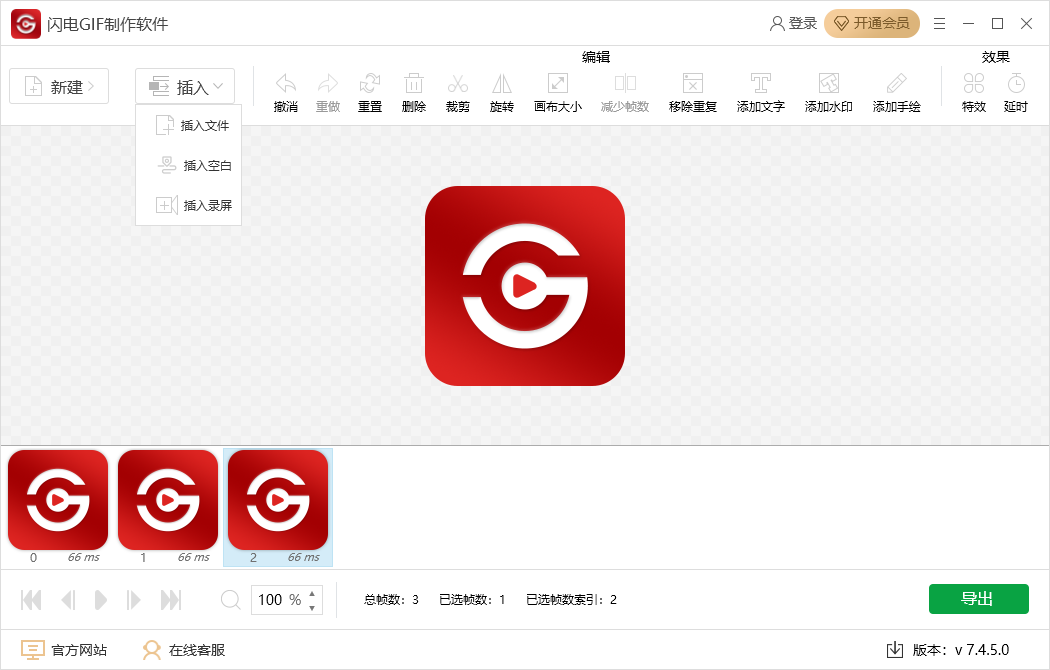1050x670 pixels.
Task: Choose 插入录屏 from the insert menu
Action: pos(189,205)
